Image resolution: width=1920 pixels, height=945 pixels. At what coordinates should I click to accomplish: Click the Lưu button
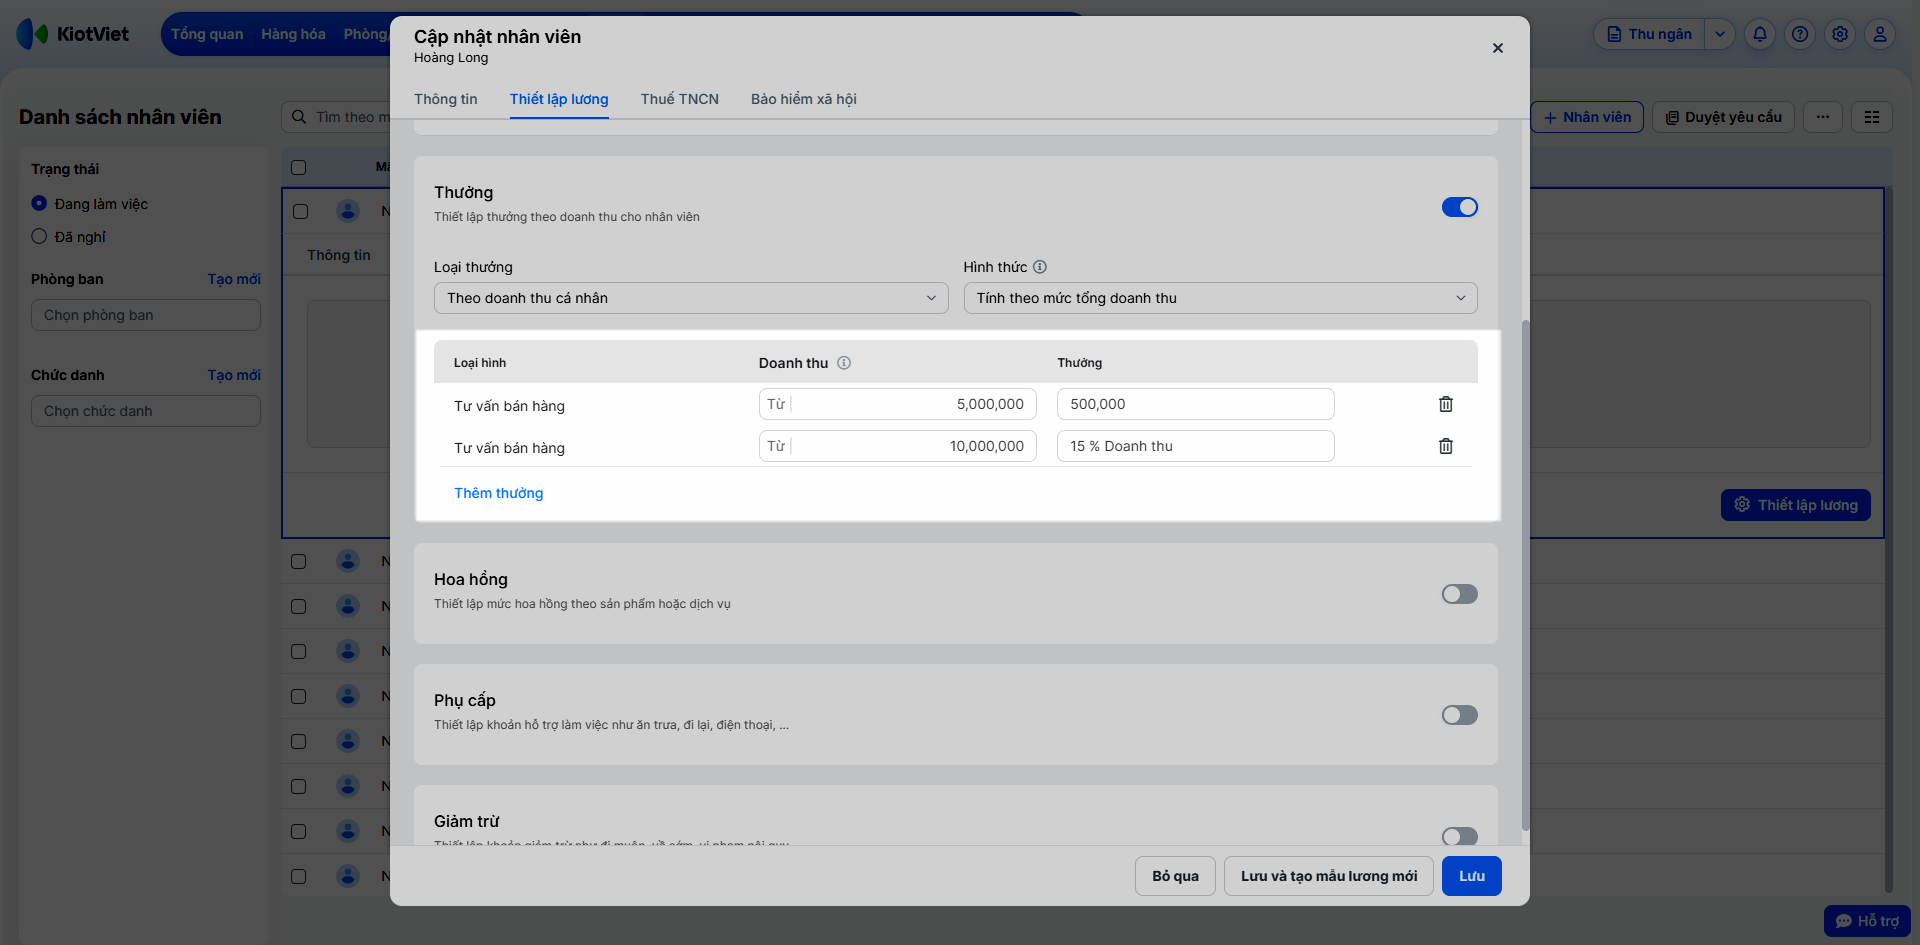(1472, 876)
